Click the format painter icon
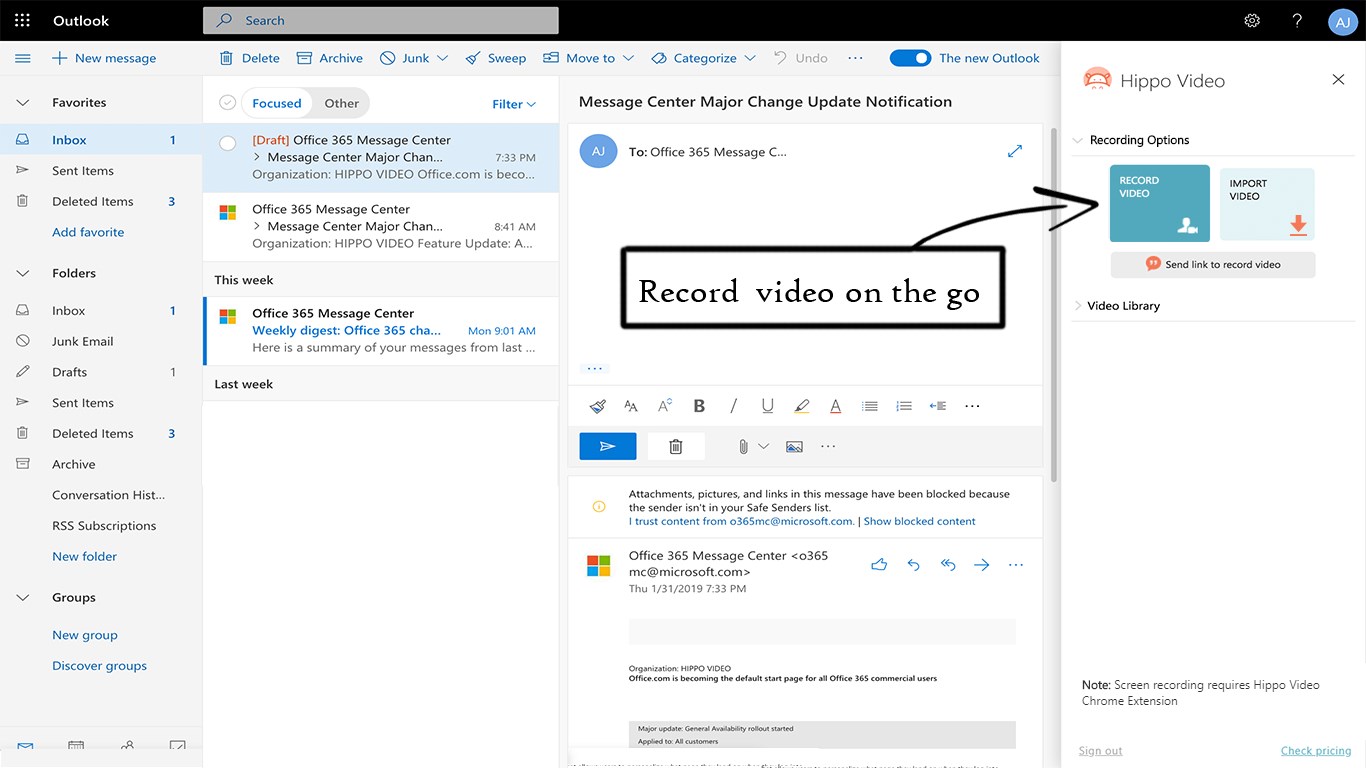 597,406
